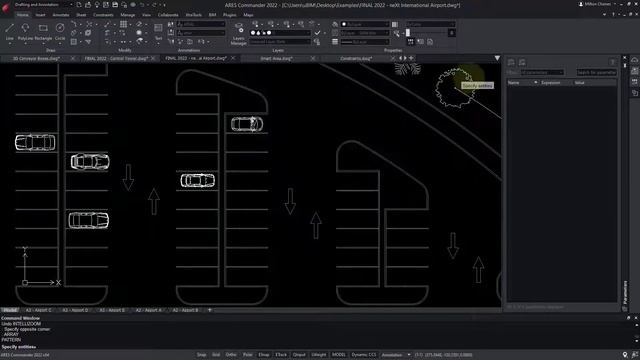Toggle Grid in the status bar
Screen dimensions: 640x360
(216, 355)
